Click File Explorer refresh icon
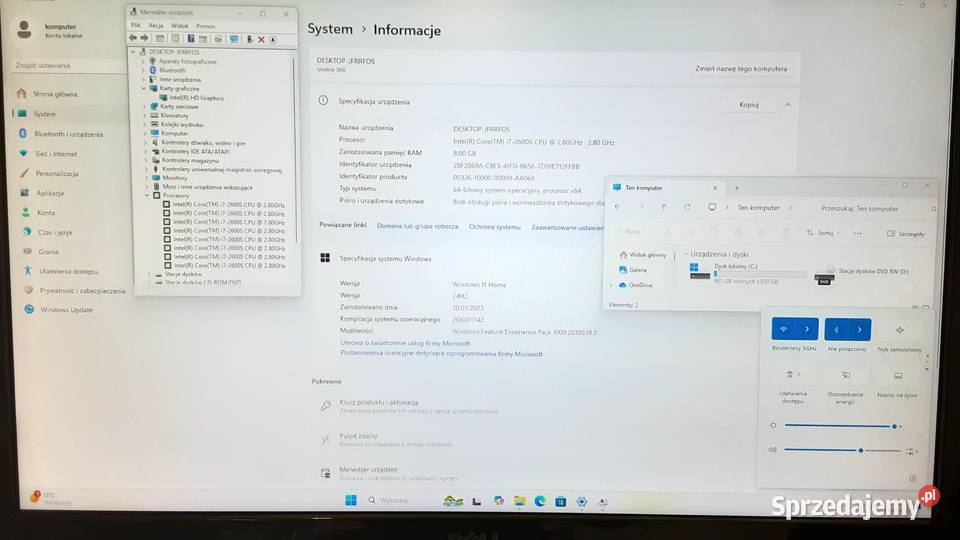This screenshot has height=540, width=960. tap(687, 208)
